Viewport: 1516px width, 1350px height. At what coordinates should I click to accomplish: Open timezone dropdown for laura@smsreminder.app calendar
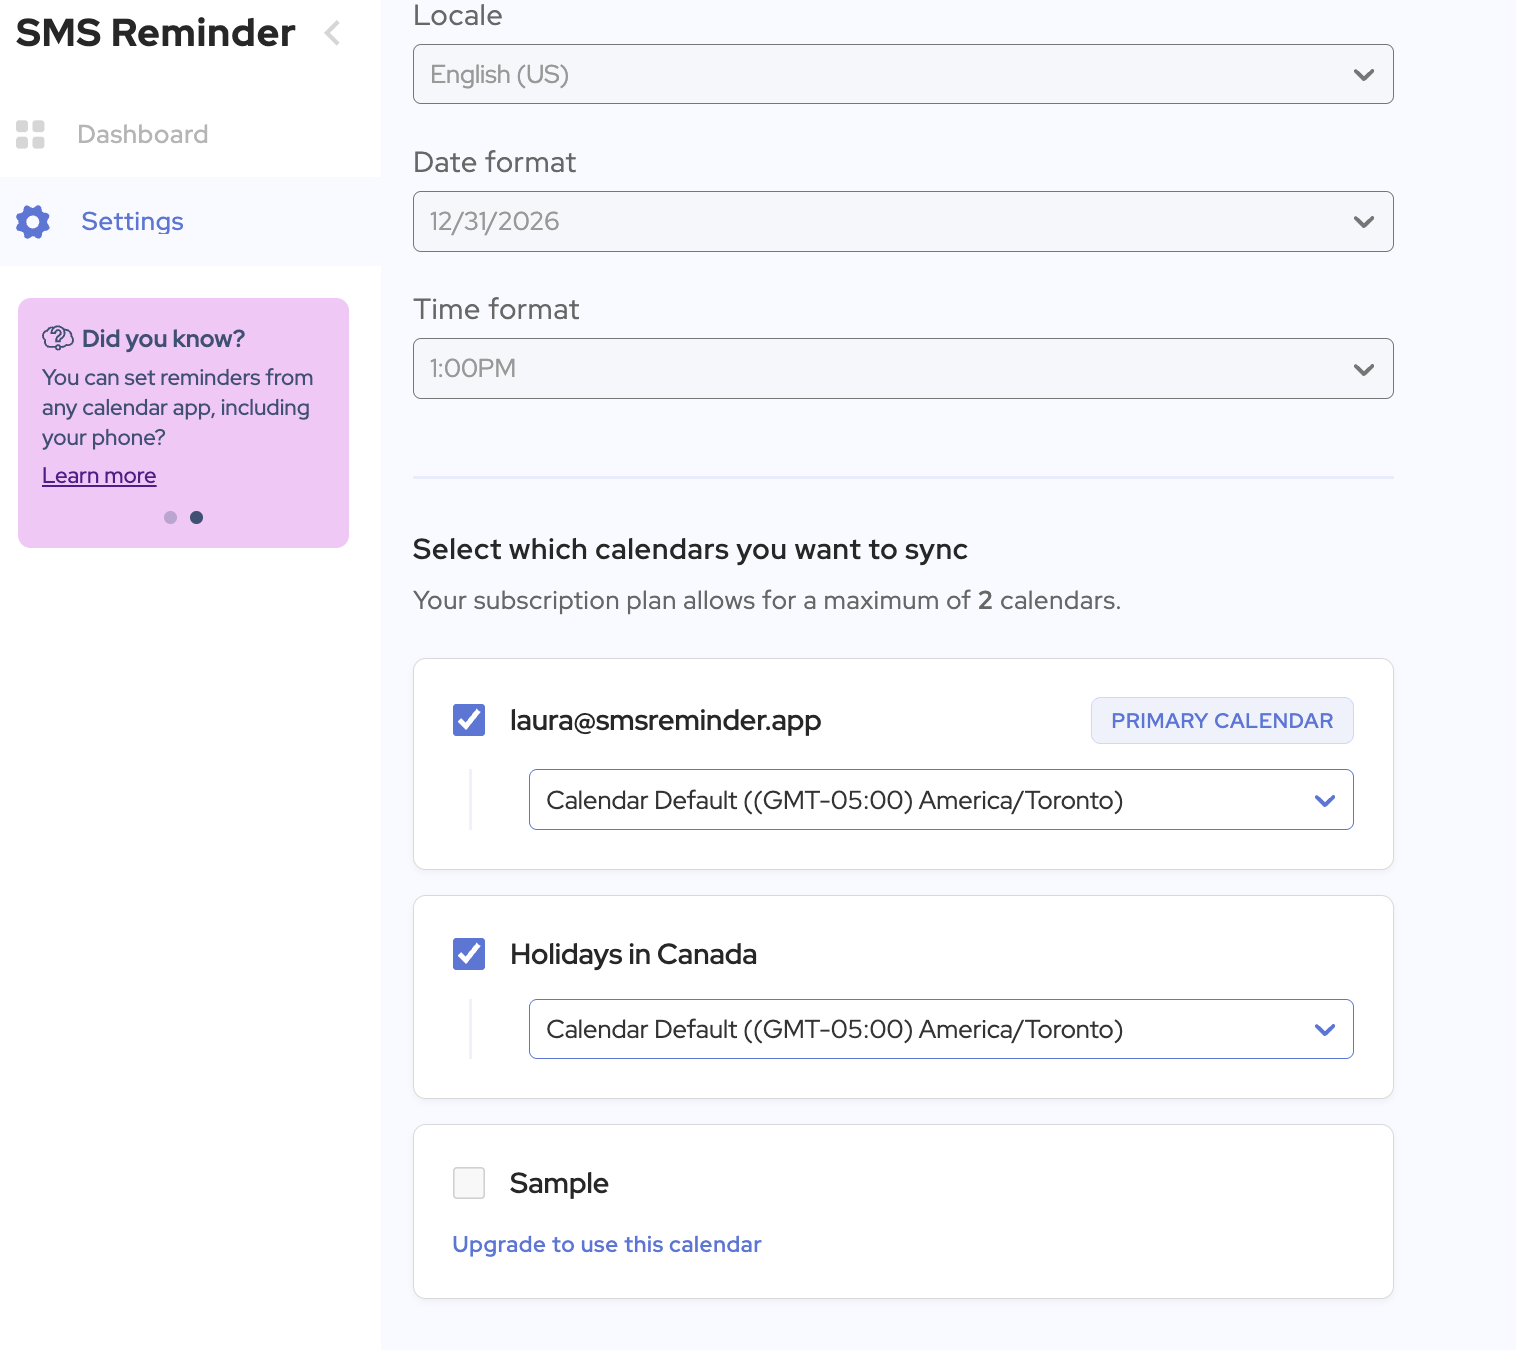tap(940, 800)
